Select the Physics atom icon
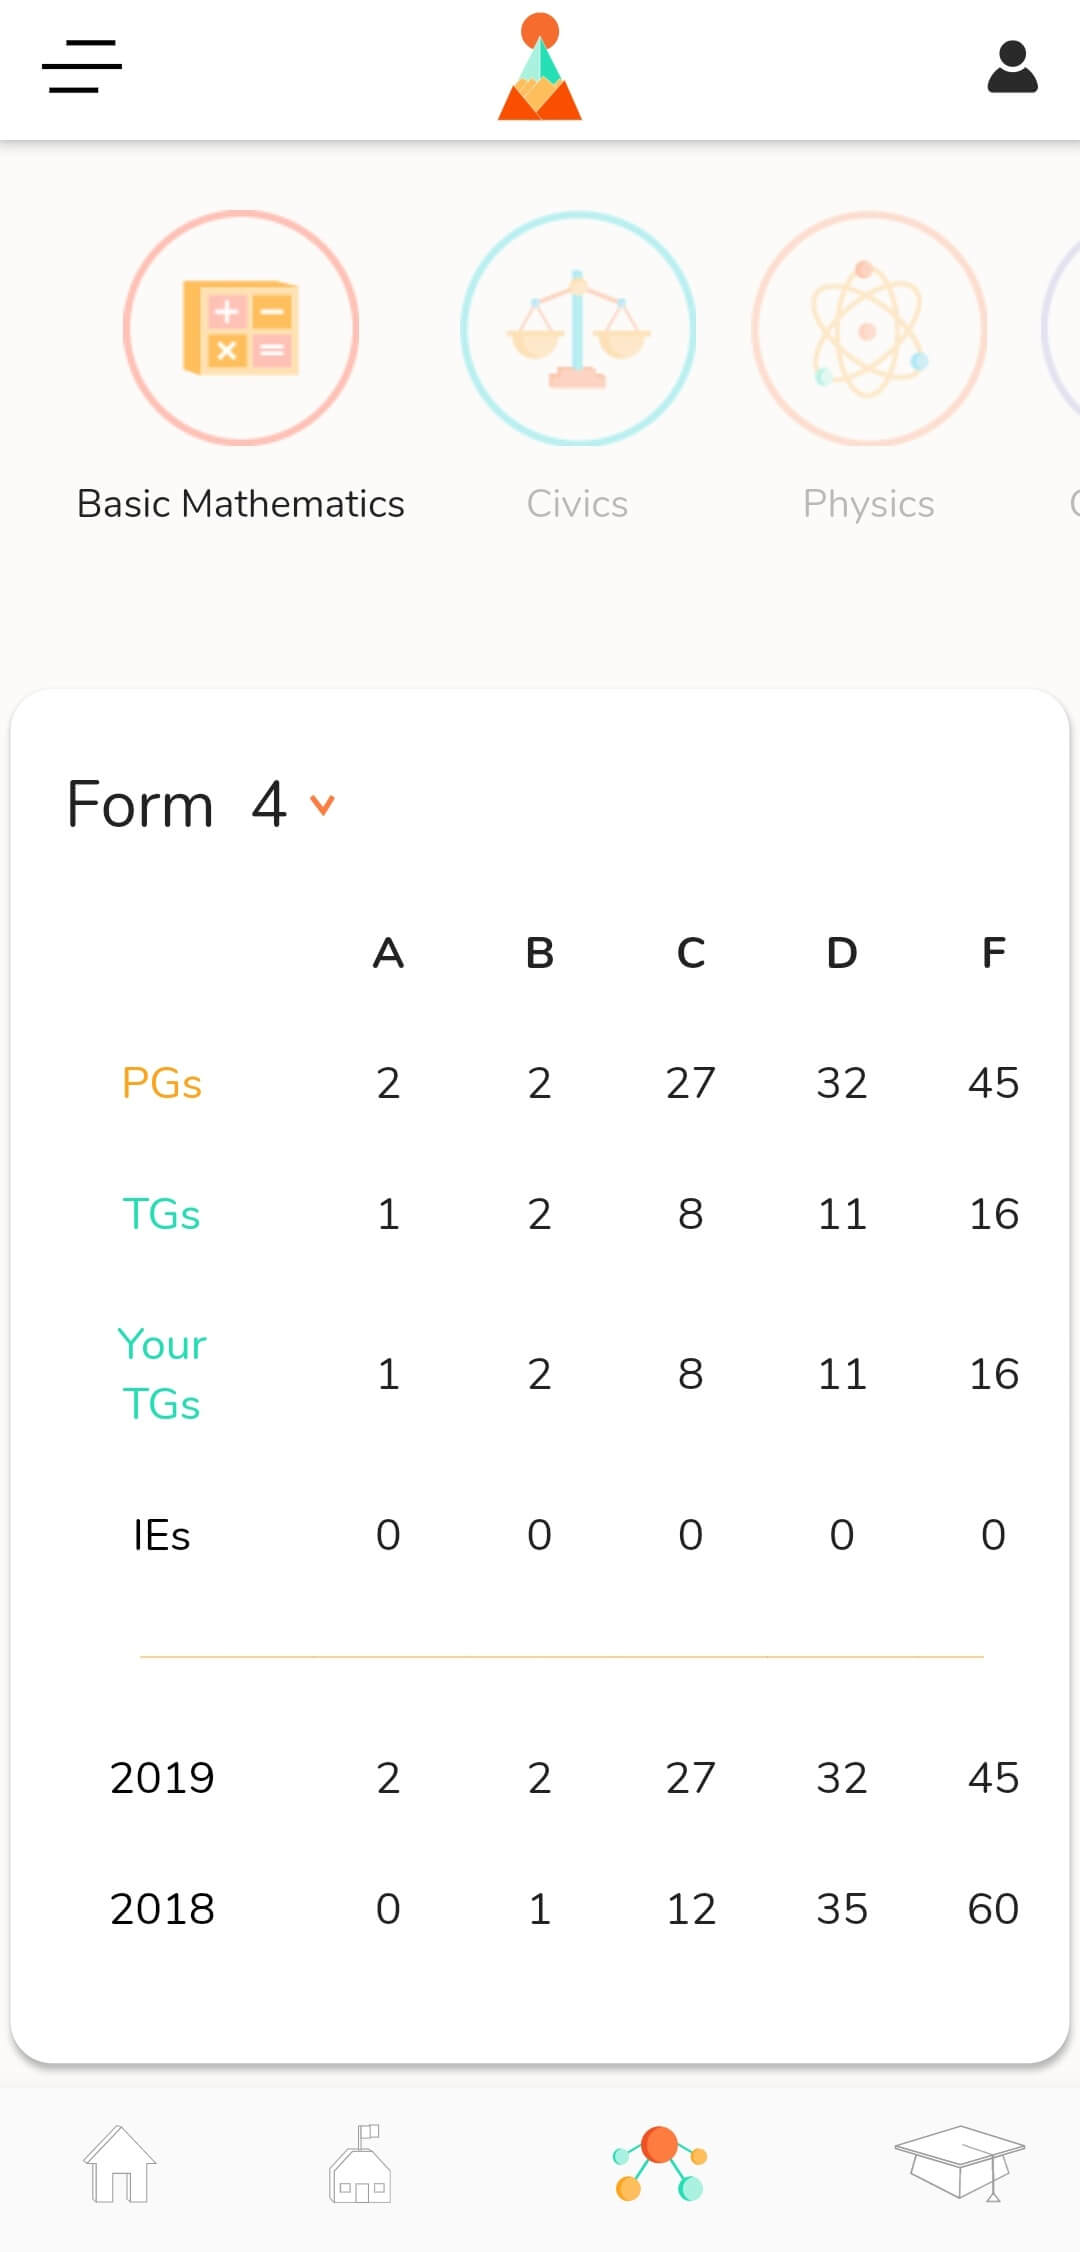This screenshot has width=1080, height=2252. click(x=869, y=328)
